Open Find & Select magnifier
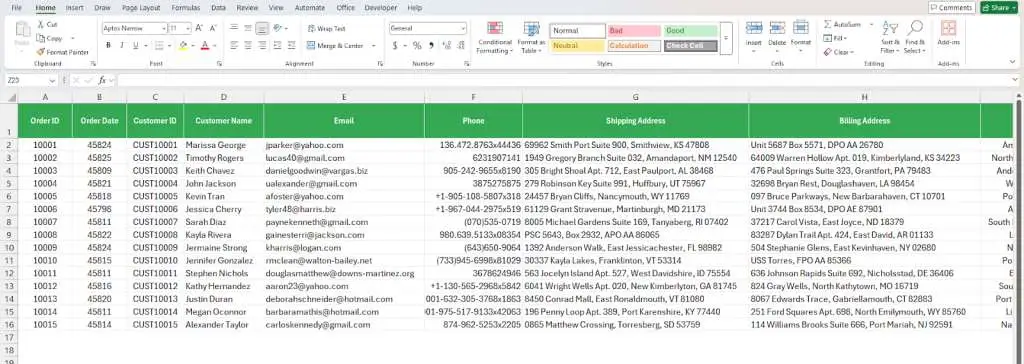This screenshot has height=364, width=1024. (915, 28)
